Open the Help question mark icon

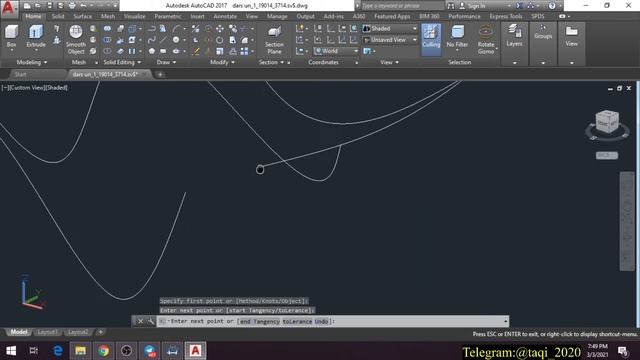[552, 6]
